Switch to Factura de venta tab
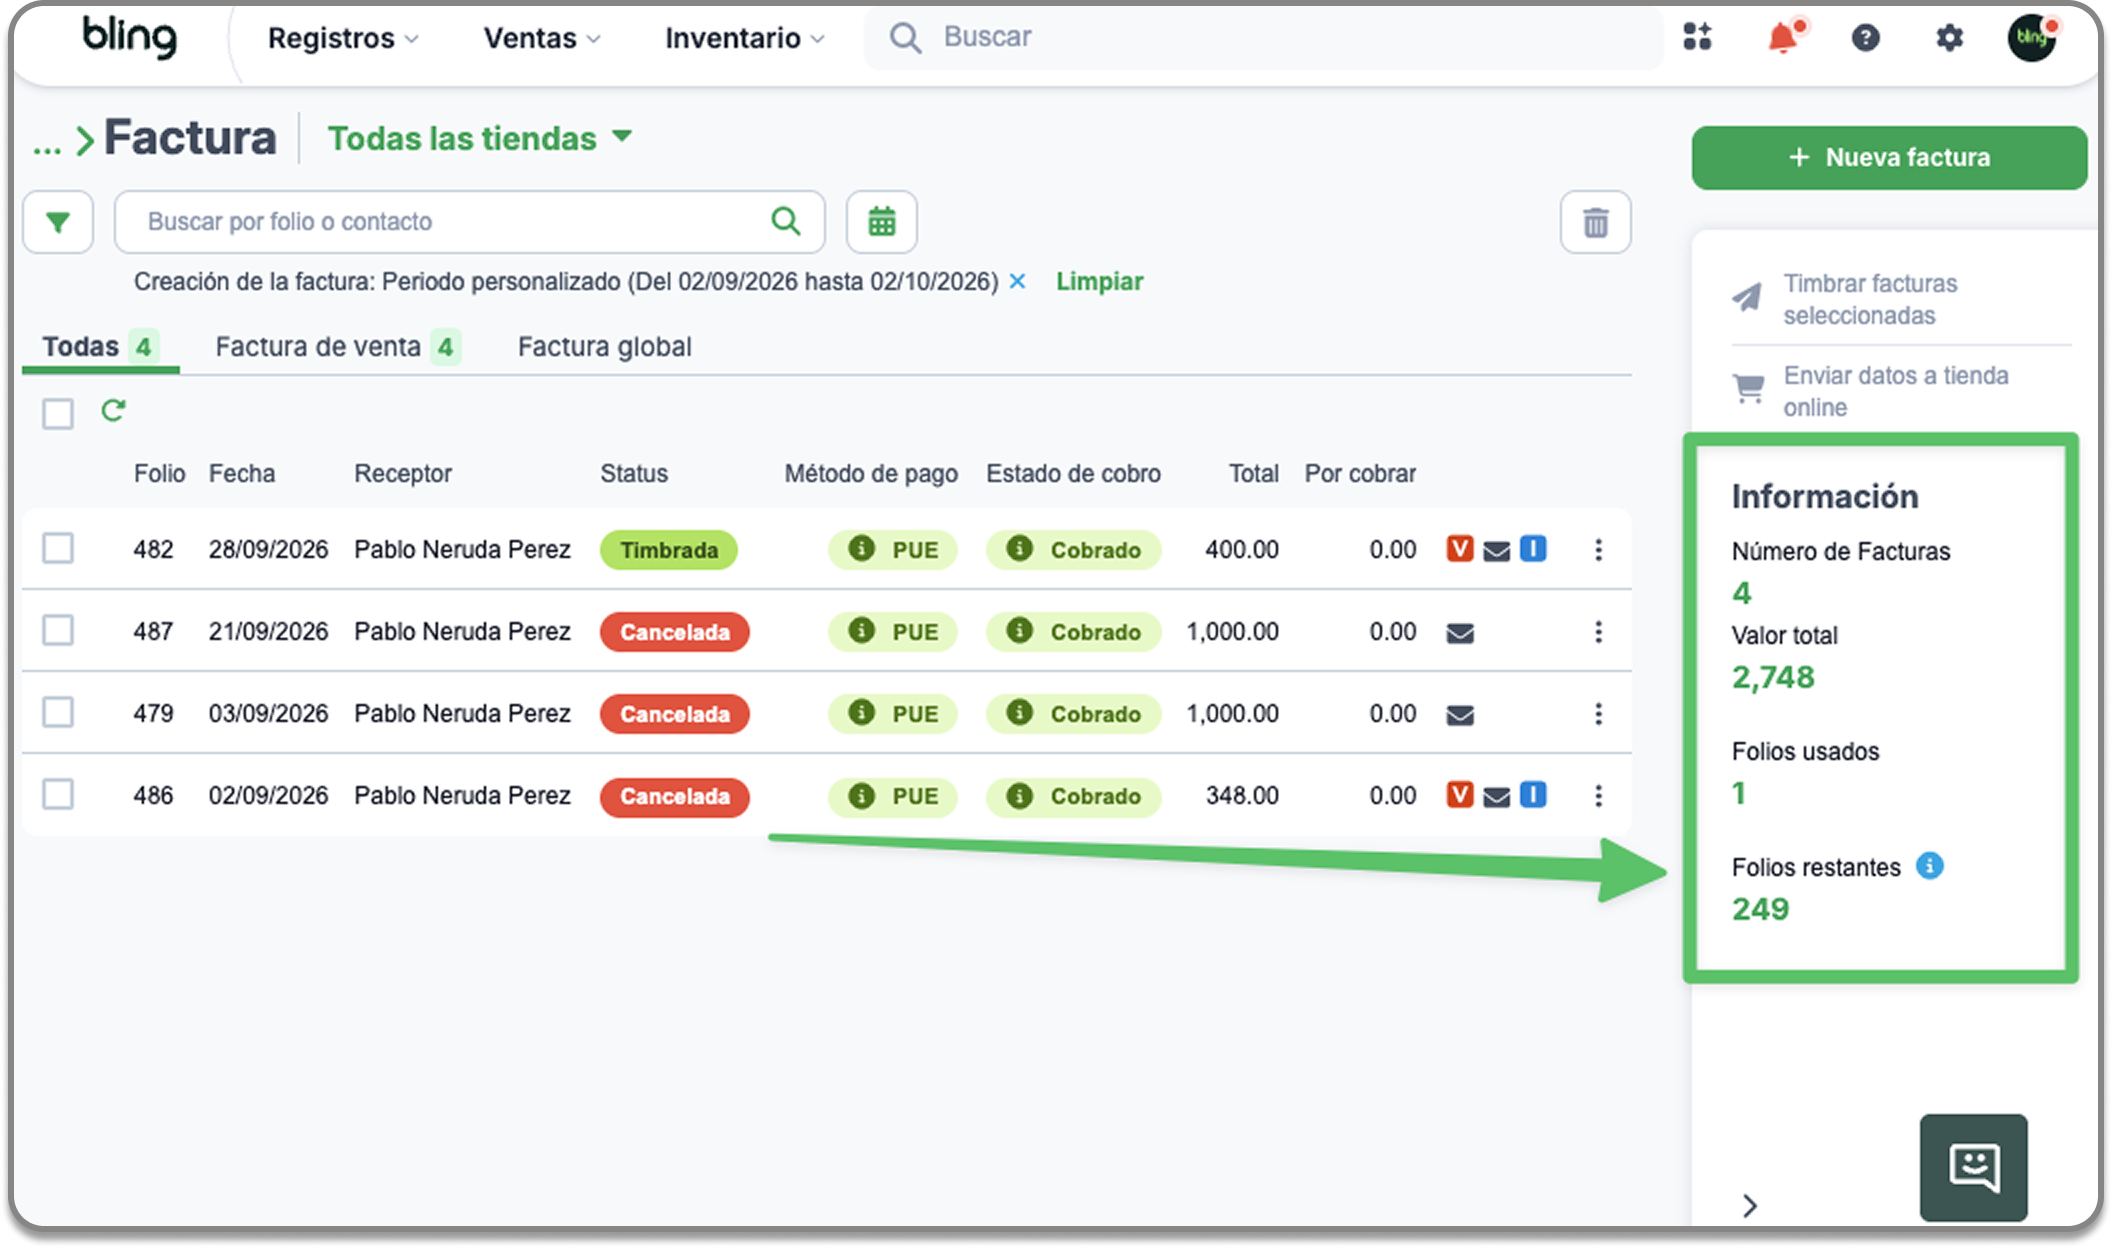The image size is (2112, 1248). tap(337, 347)
